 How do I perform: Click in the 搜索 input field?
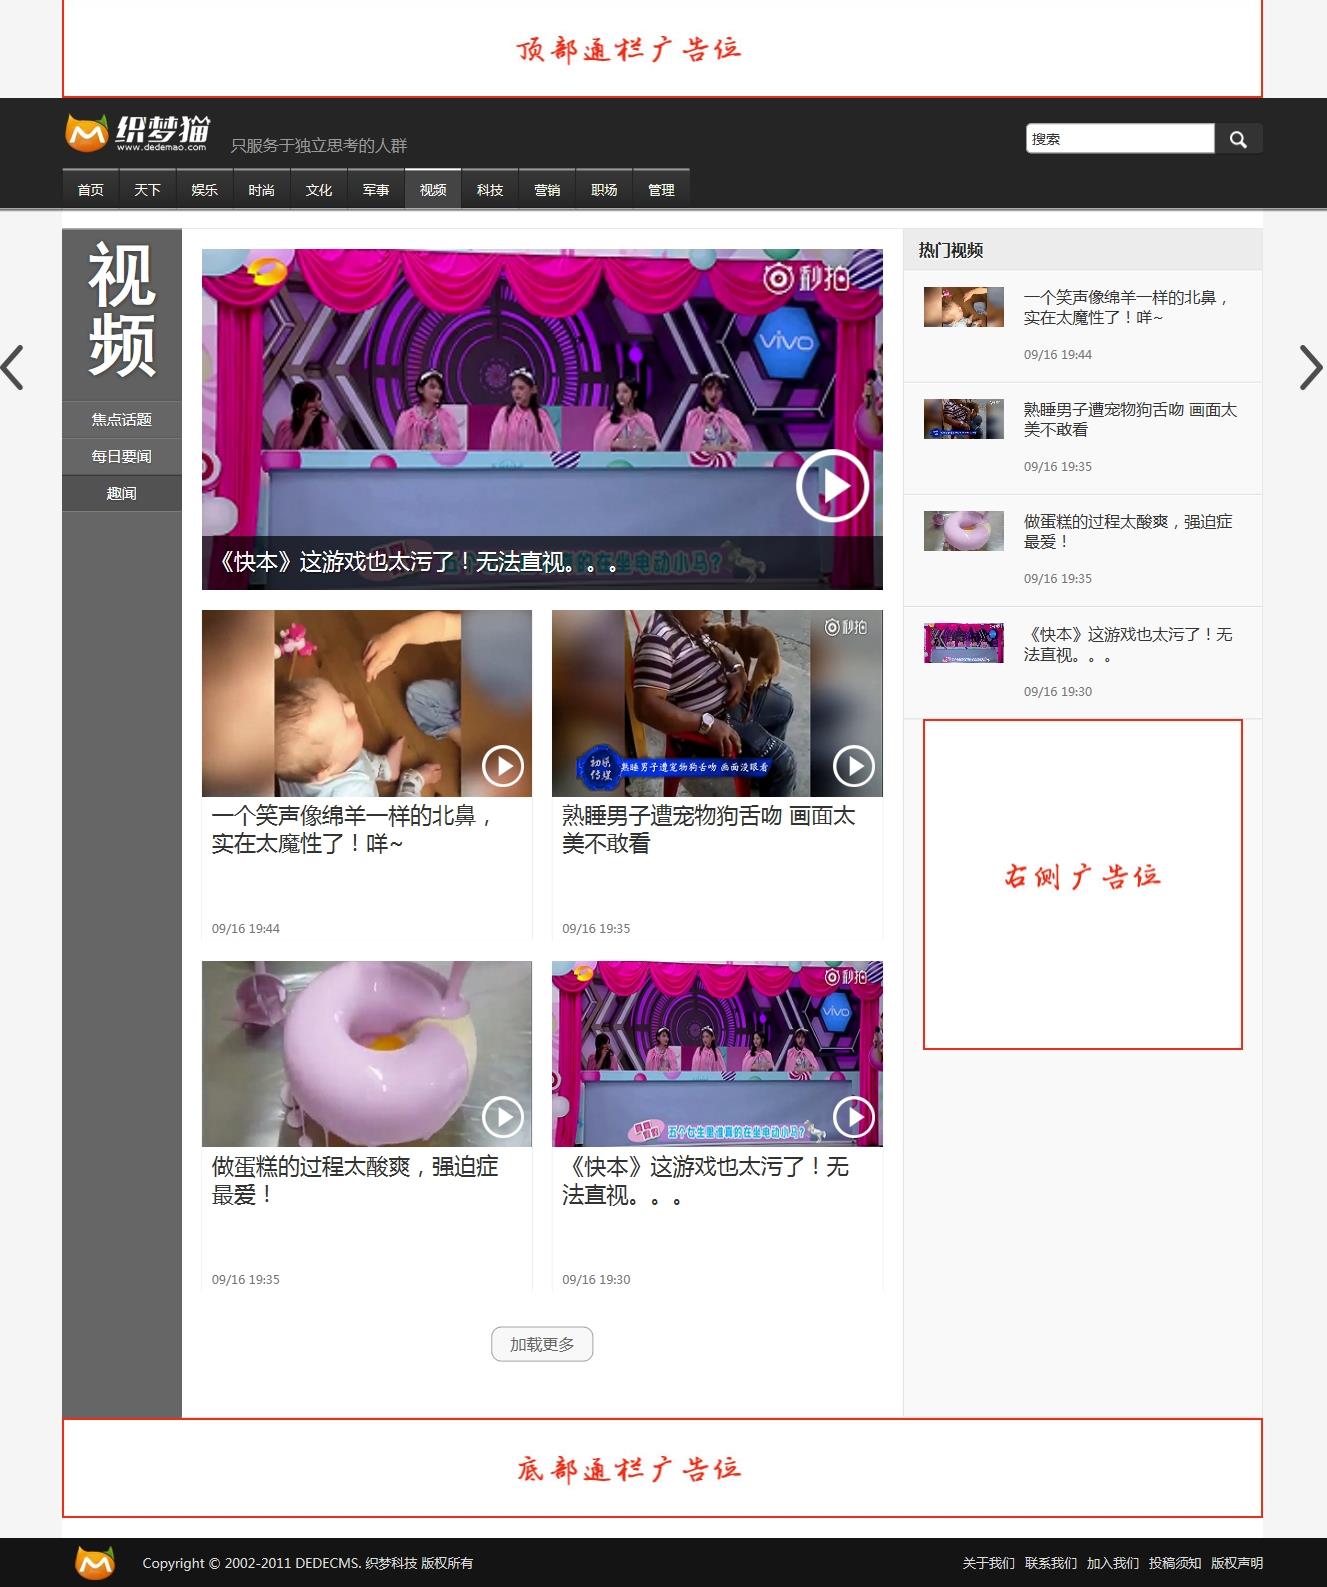1120,139
